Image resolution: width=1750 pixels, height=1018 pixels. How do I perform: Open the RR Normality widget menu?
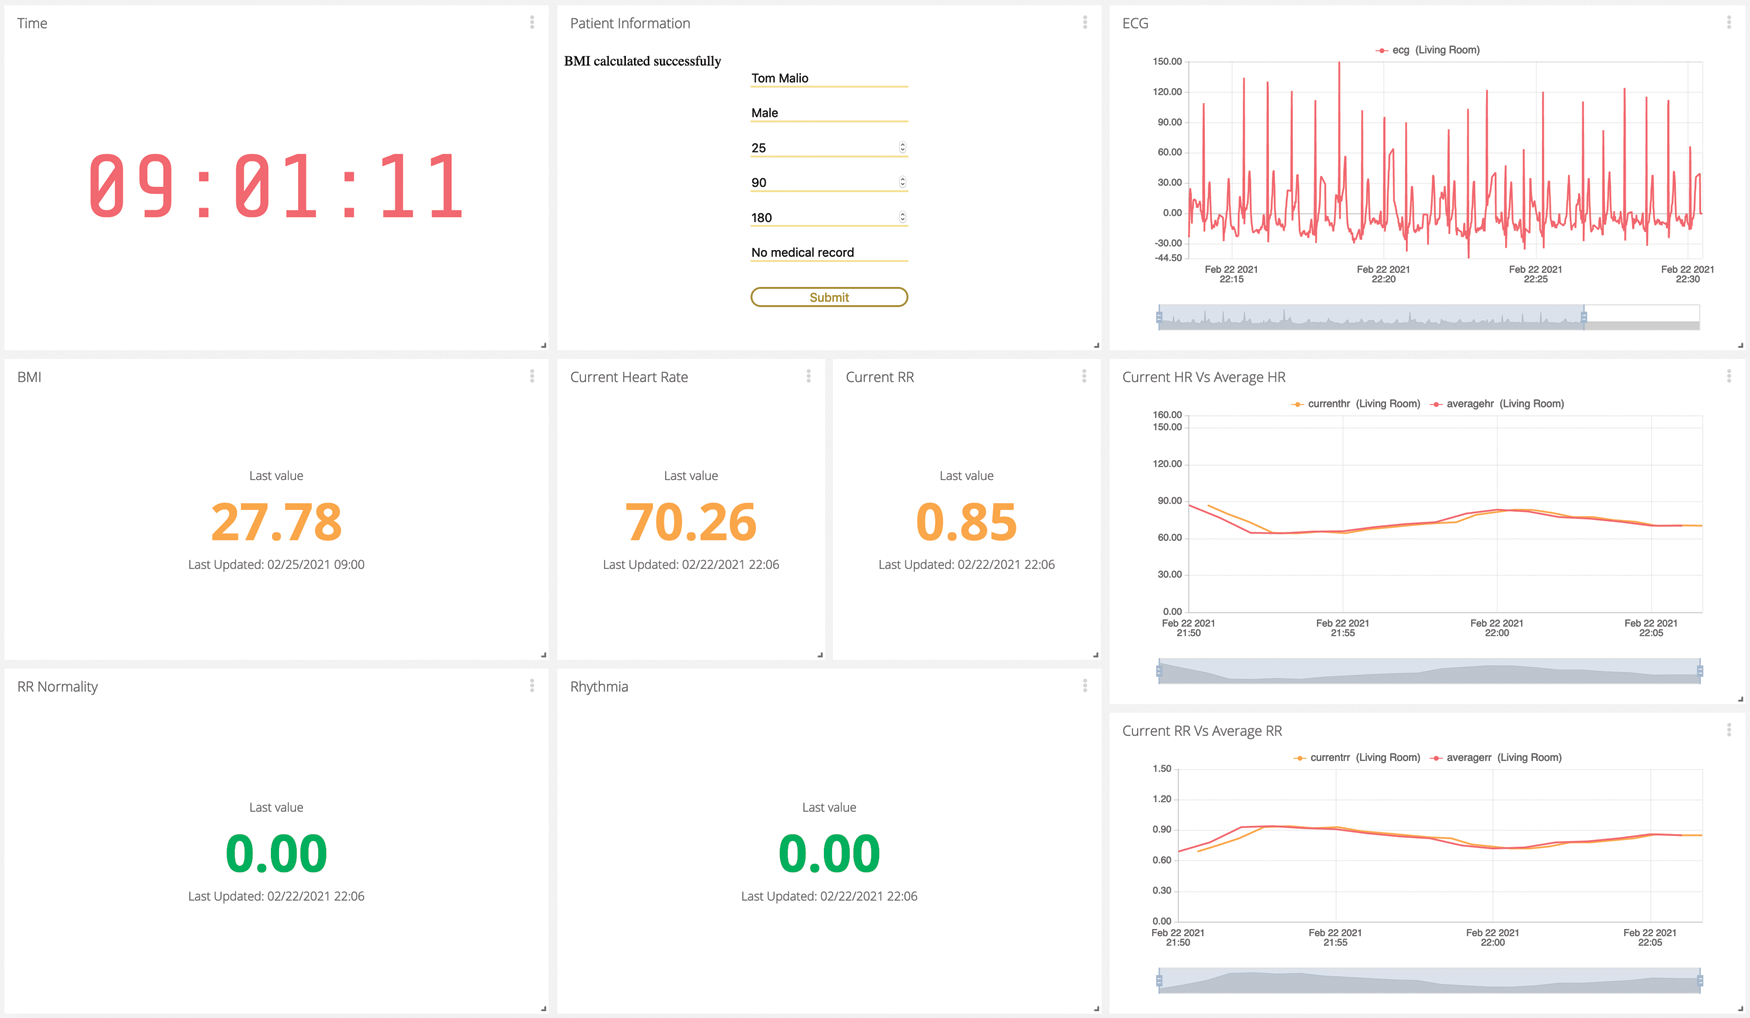(532, 686)
